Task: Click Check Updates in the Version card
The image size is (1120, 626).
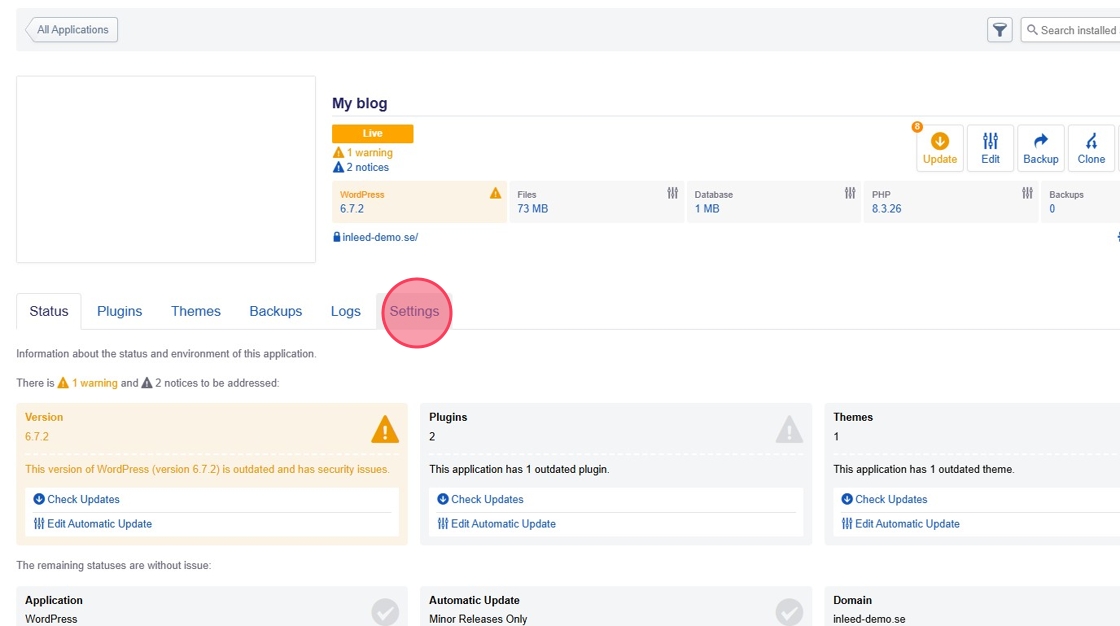Action: (x=83, y=499)
